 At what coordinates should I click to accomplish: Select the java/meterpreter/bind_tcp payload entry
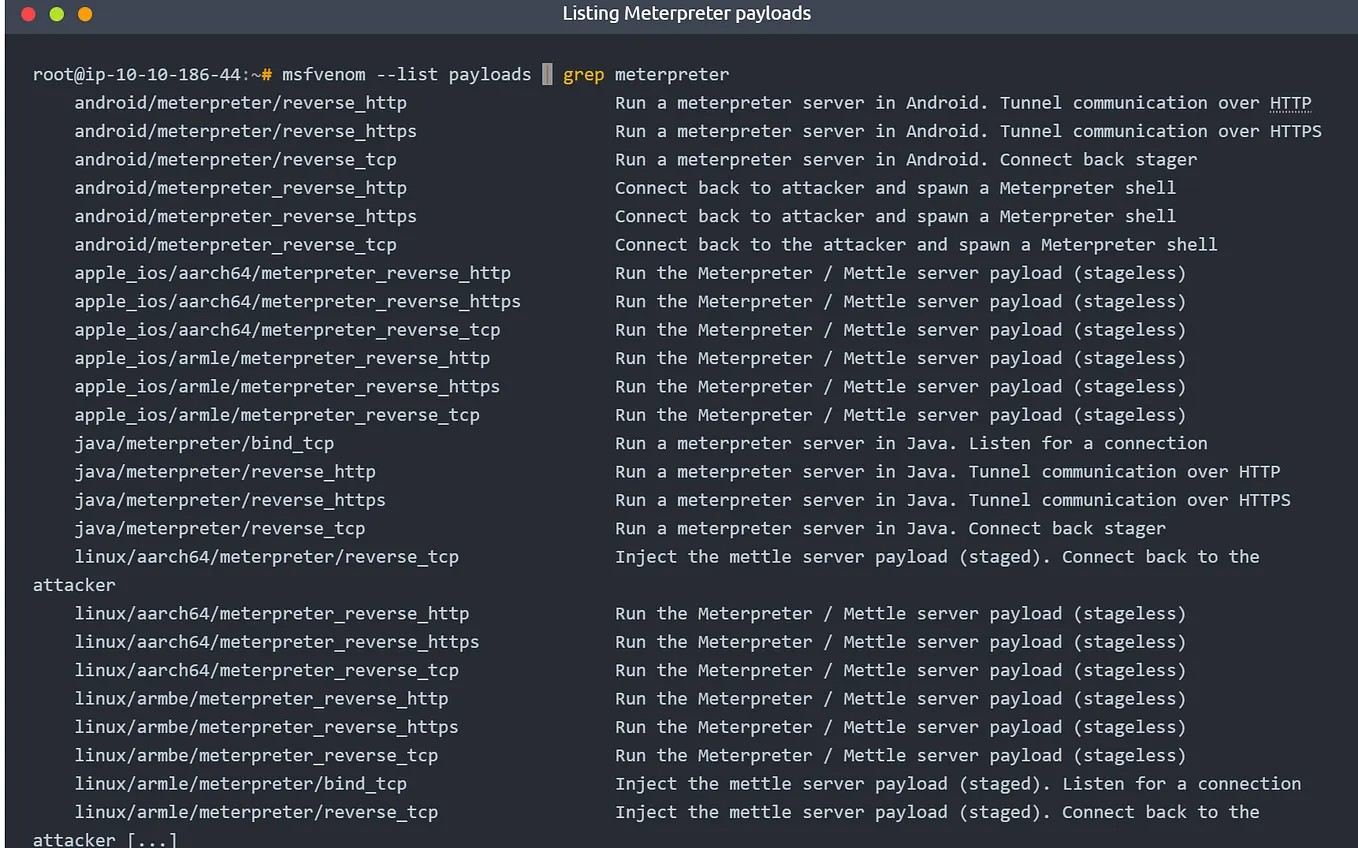(204, 443)
